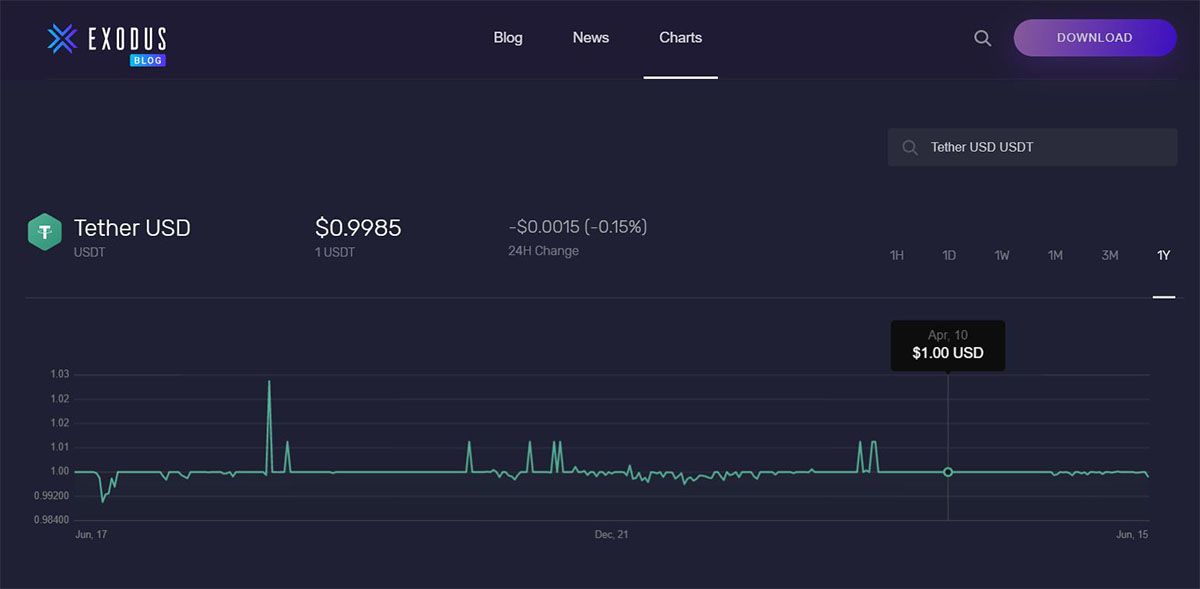Click the Jun, 15 axis date label
The image size is (1200, 589).
pos(1132,535)
